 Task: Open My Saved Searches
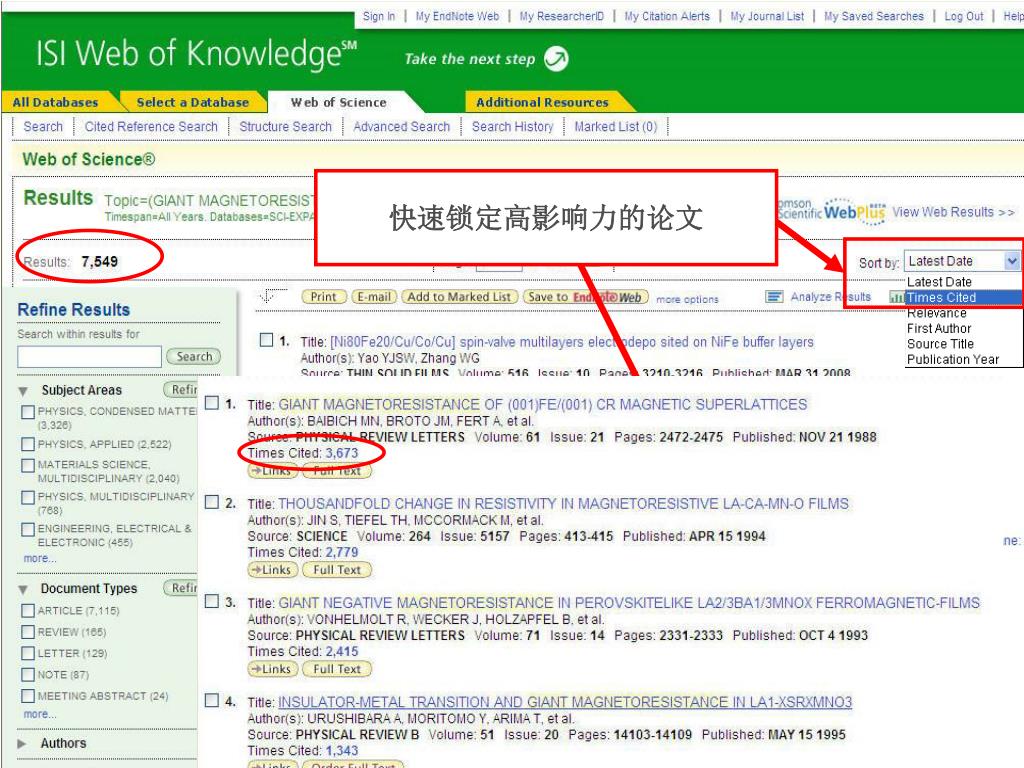point(874,16)
